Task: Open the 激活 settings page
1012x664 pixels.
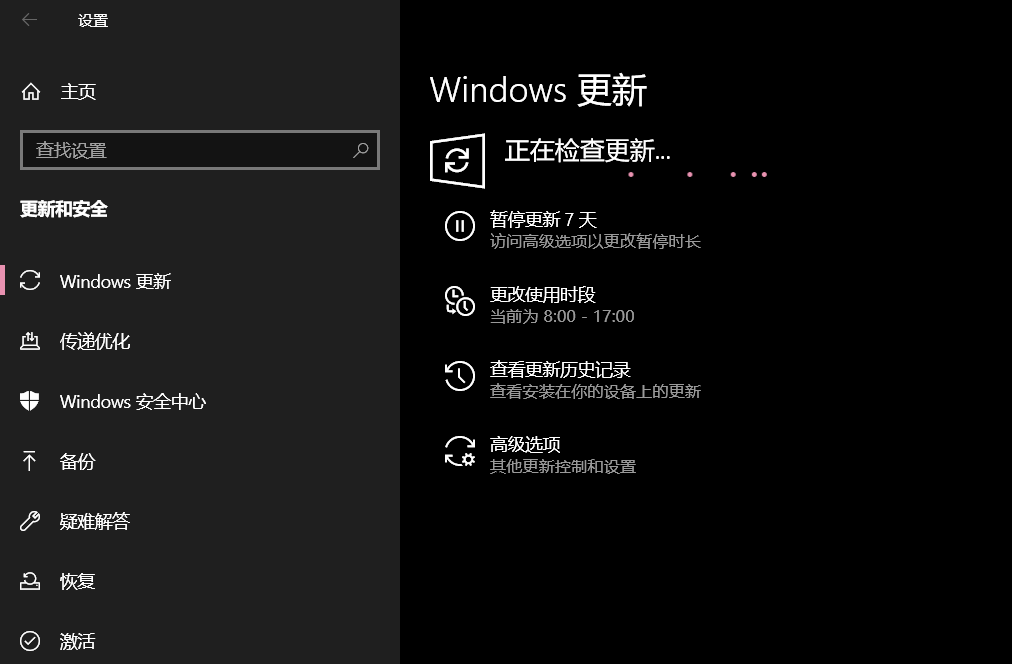Action: 77,641
